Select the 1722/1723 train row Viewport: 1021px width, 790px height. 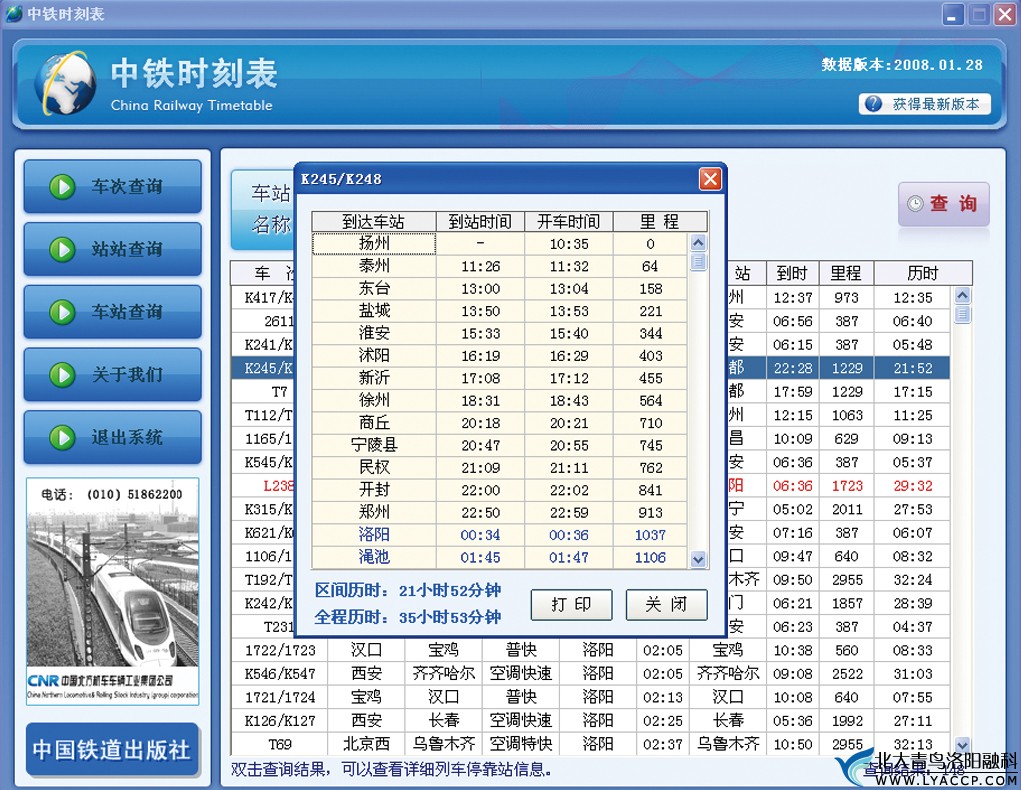[x=591, y=650]
